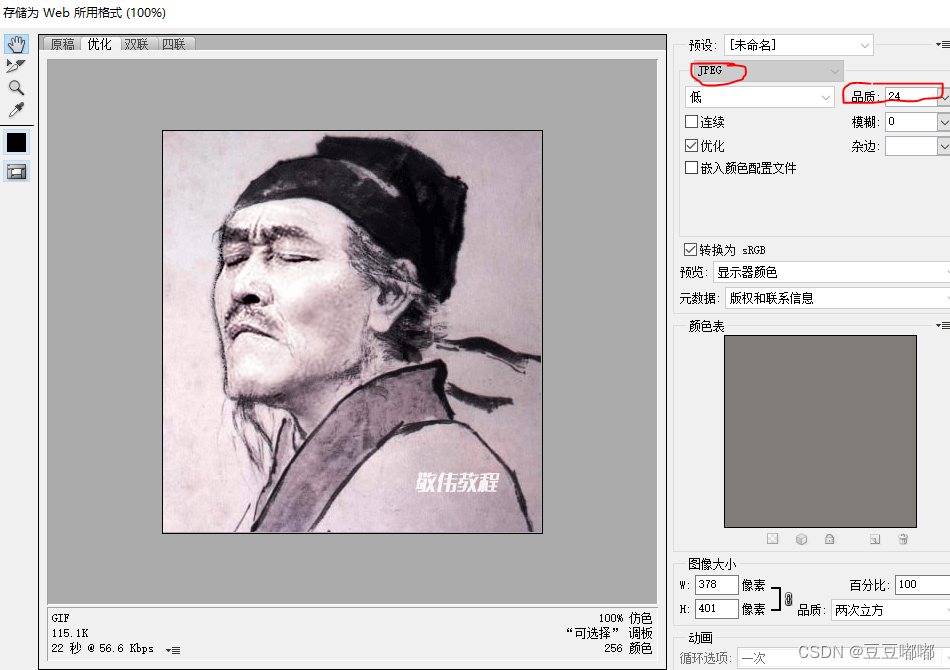Click the black eyedropper color swatch
Screen dimensions: 950x670
click(x=16, y=143)
